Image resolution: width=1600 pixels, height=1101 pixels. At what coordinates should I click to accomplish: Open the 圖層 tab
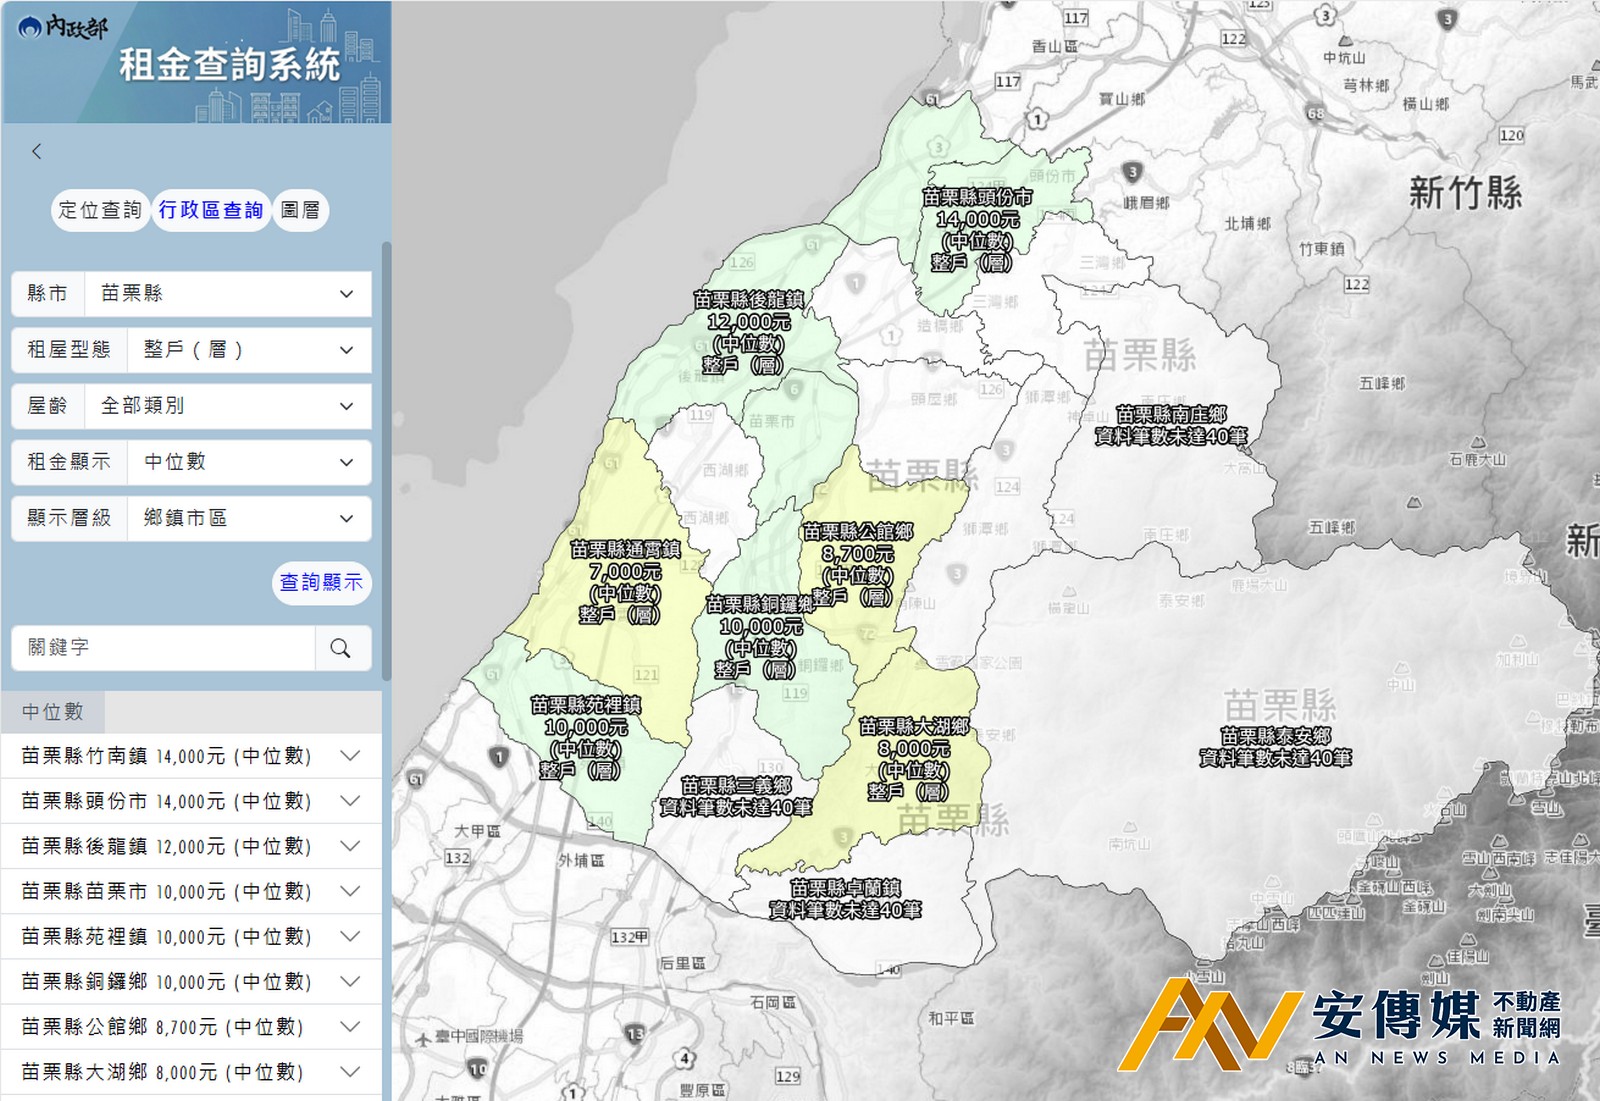click(x=300, y=210)
